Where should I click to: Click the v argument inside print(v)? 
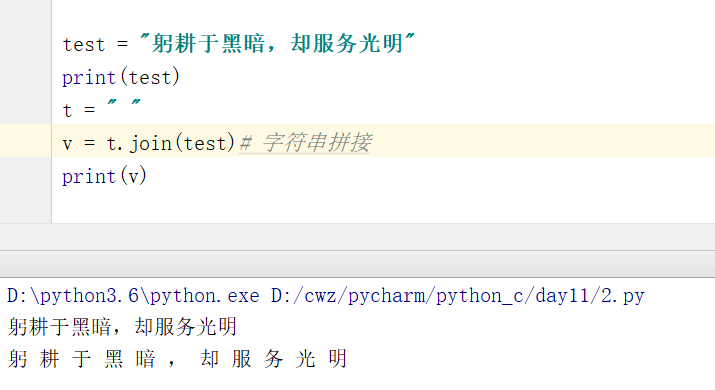click(134, 177)
